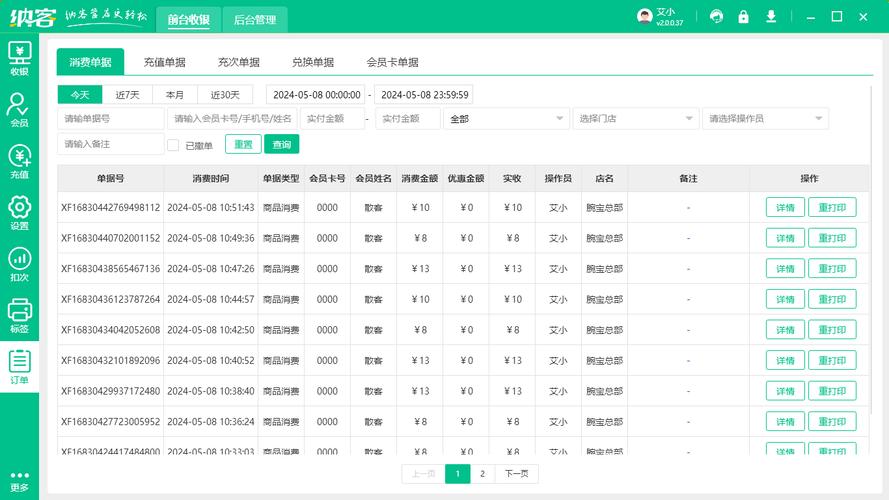Click 重打印 for order XF16830438565467136
Screen dimensions: 889x500
click(x=832, y=269)
